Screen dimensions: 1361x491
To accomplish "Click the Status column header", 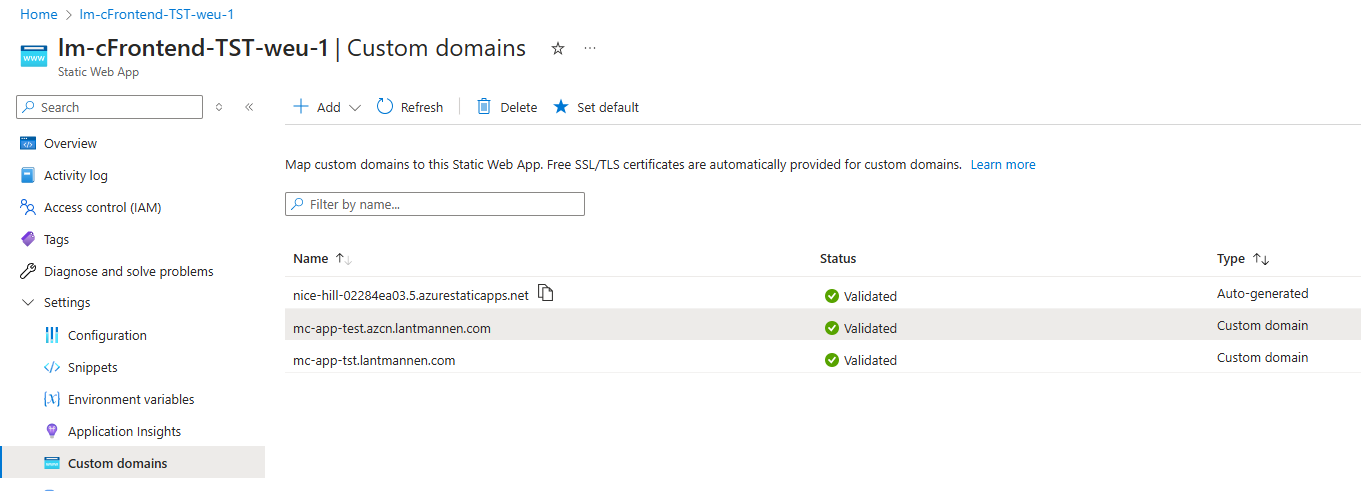I will [x=838, y=258].
